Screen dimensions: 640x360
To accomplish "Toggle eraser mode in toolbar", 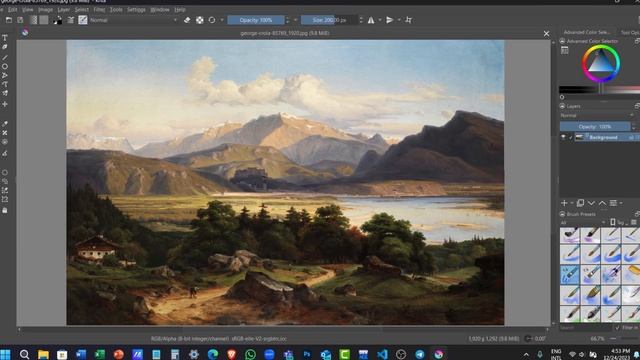I will [187, 20].
